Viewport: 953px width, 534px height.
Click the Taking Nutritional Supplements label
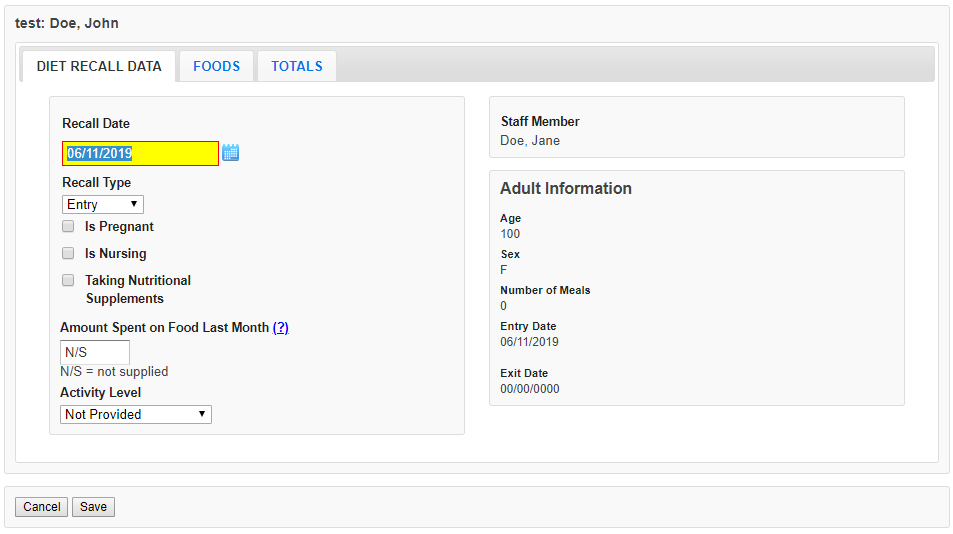[137, 289]
